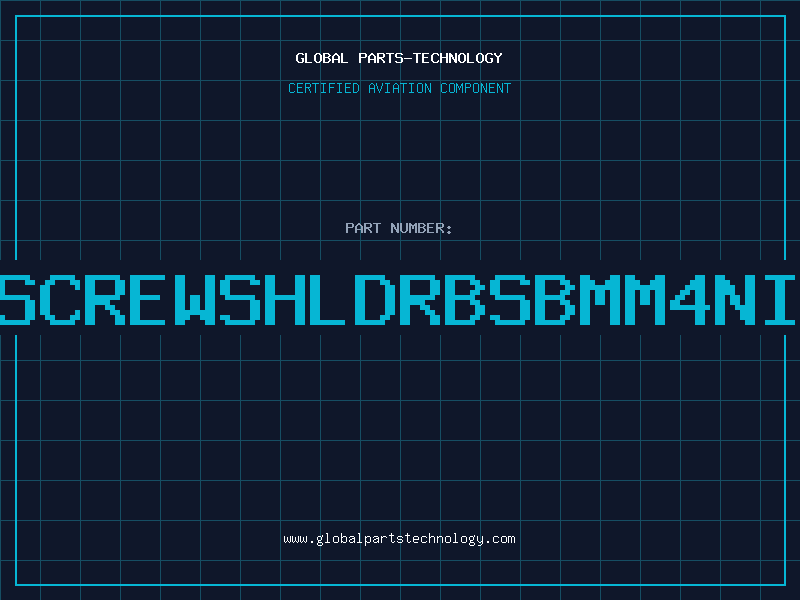The image size is (800, 600).
Task: Select the 'CERTIFIED AVIATION COMPONENT' subtitle
Action: (399, 88)
